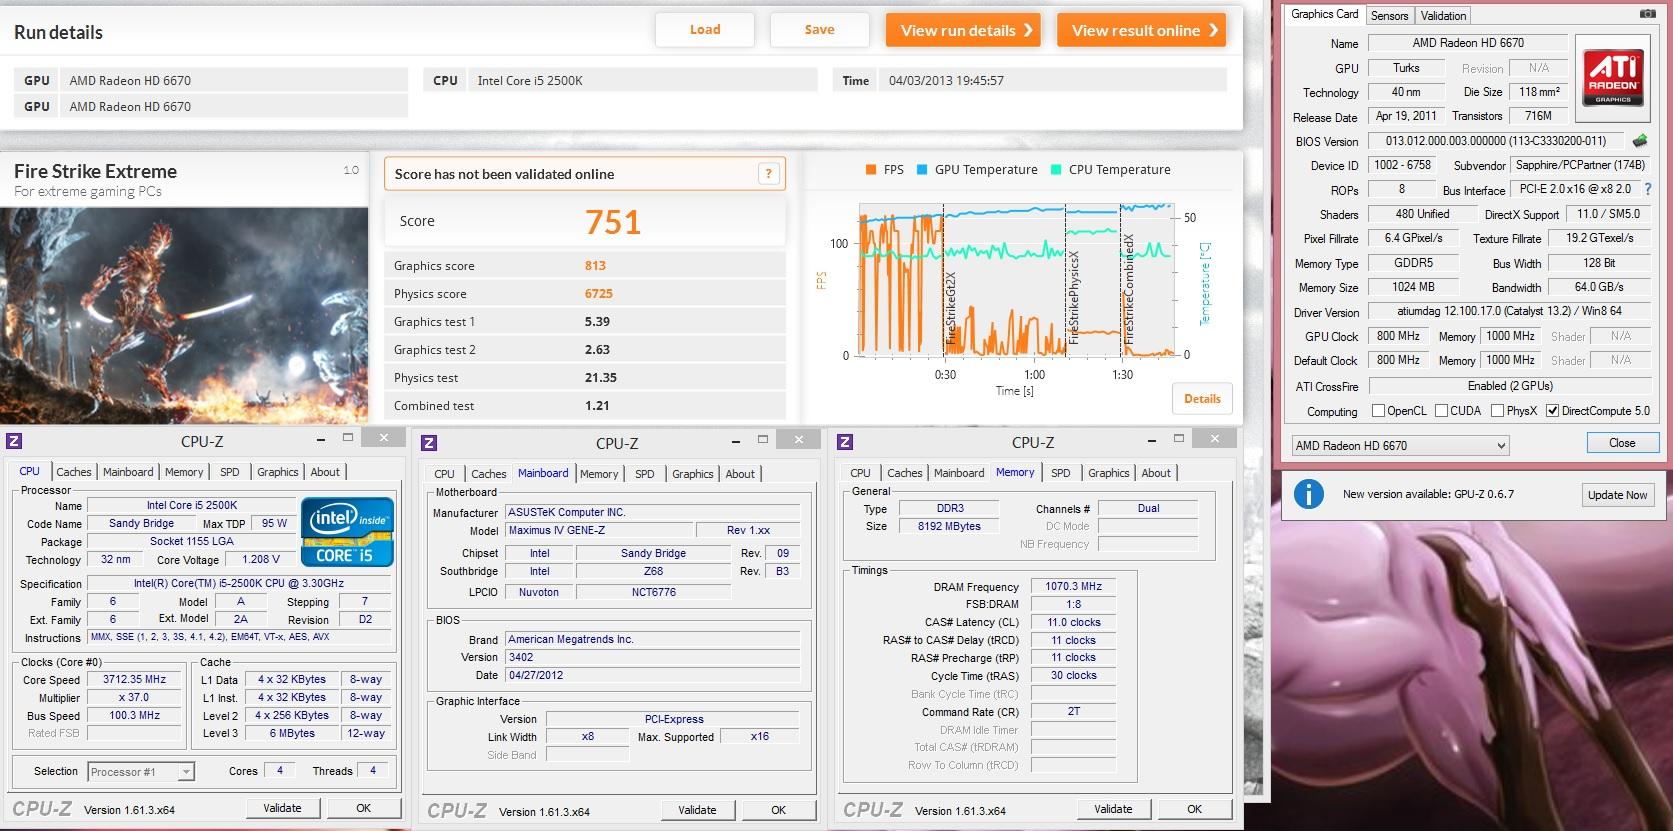Select the Graphics Card tab in GPU-Z
1673x831 pixels.
click(1324, 14)
